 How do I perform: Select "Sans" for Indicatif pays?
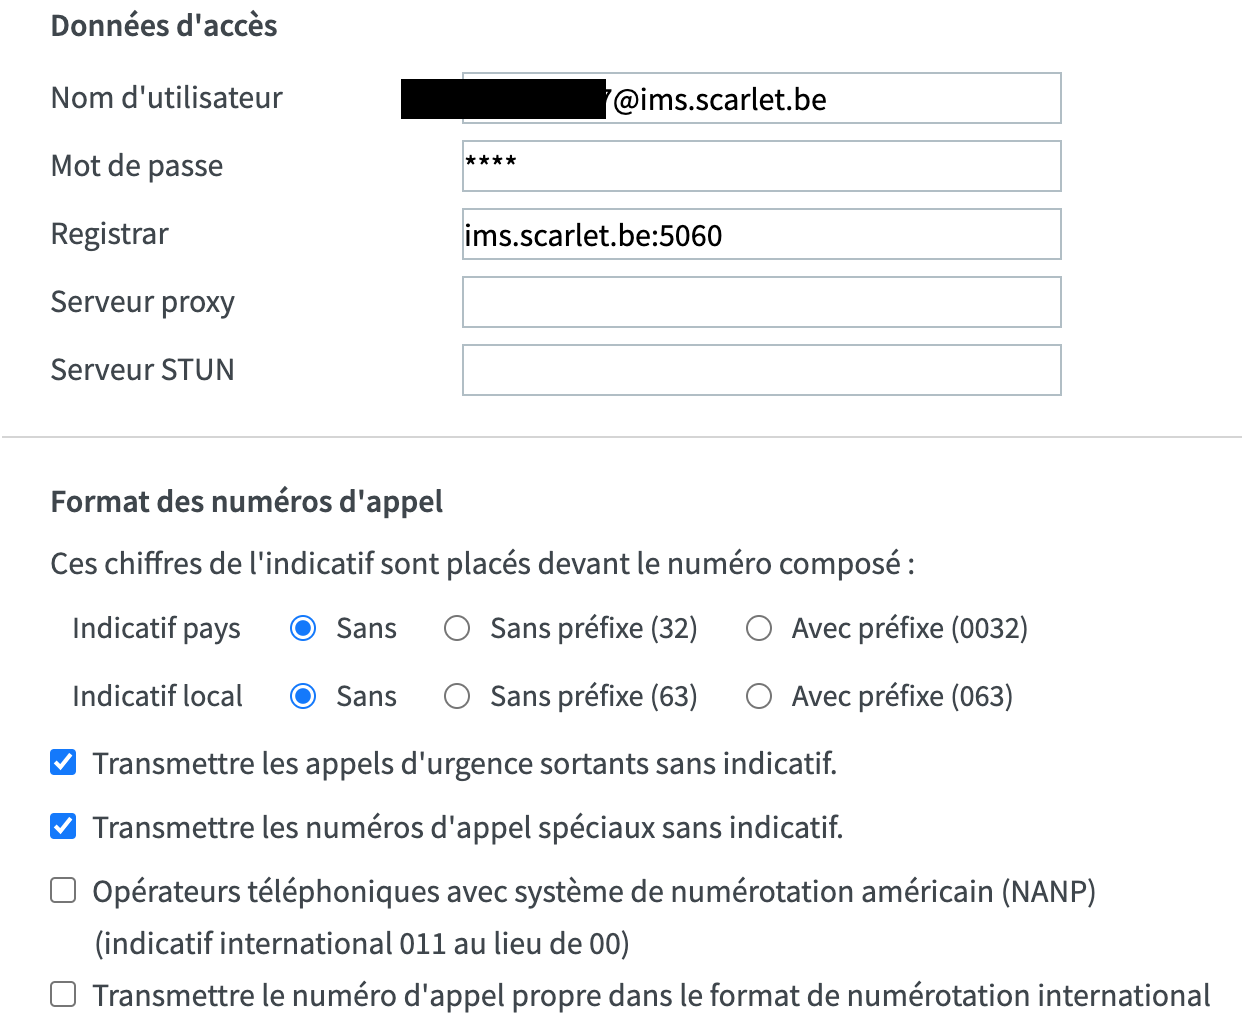(x=303, y=628)
